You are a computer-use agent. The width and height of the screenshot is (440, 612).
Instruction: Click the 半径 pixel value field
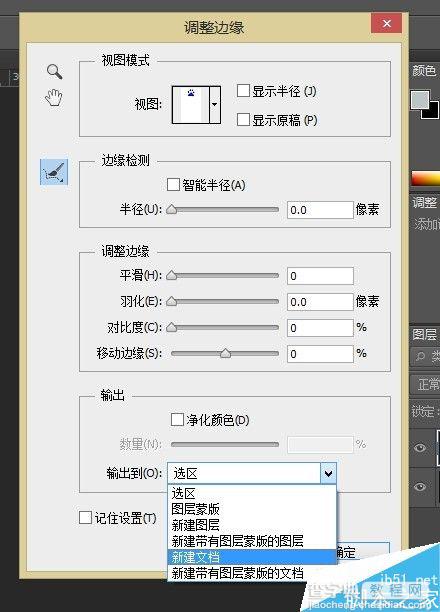320,210
